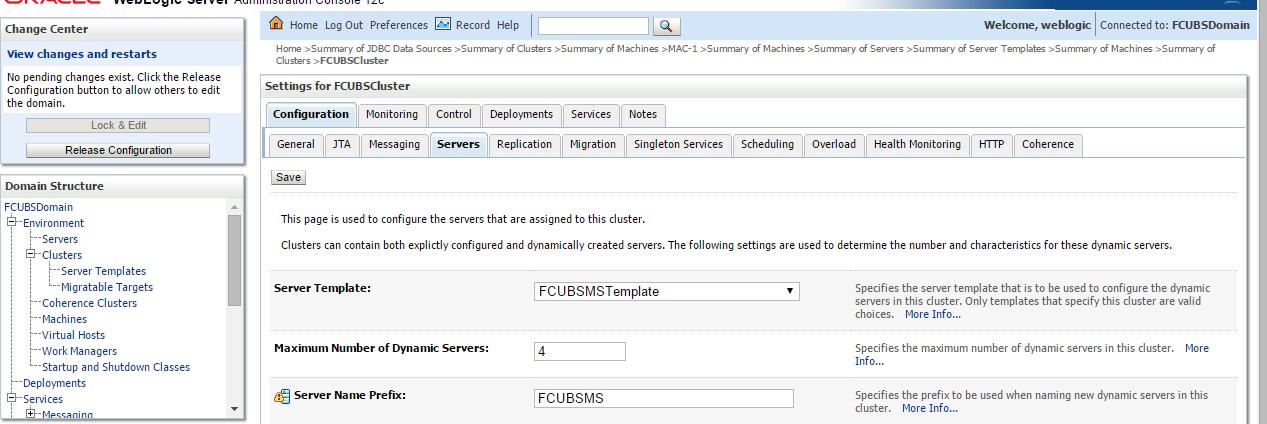Open the Deployments tab

(x=521, y=114)
